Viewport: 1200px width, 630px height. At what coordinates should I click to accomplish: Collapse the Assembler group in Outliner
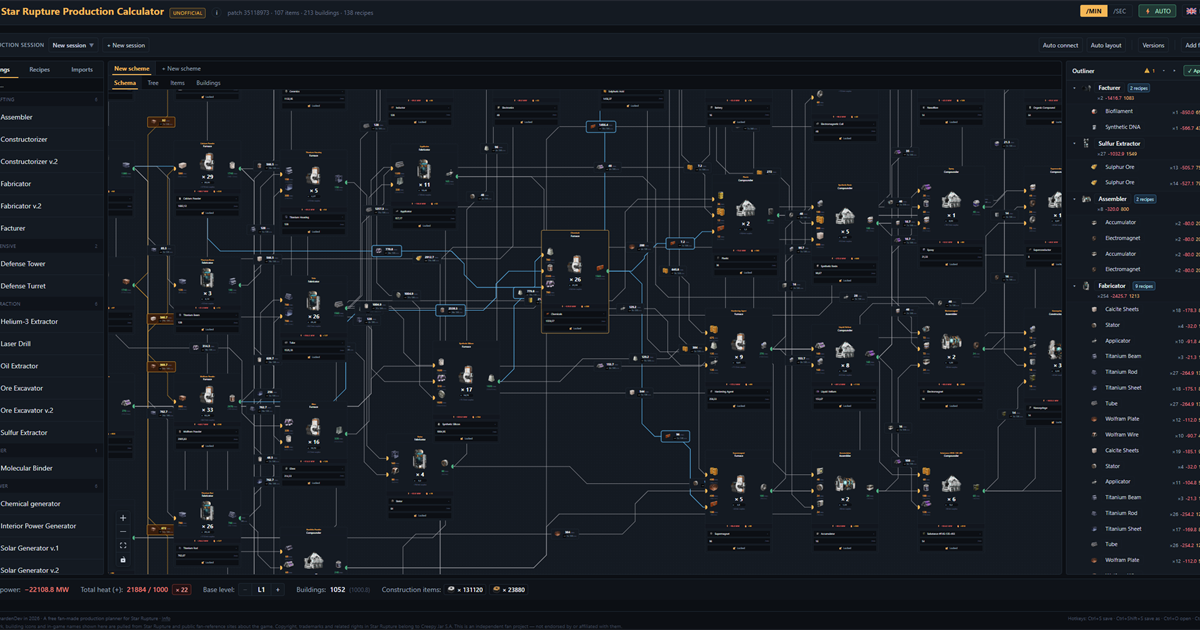(1075, 199)
